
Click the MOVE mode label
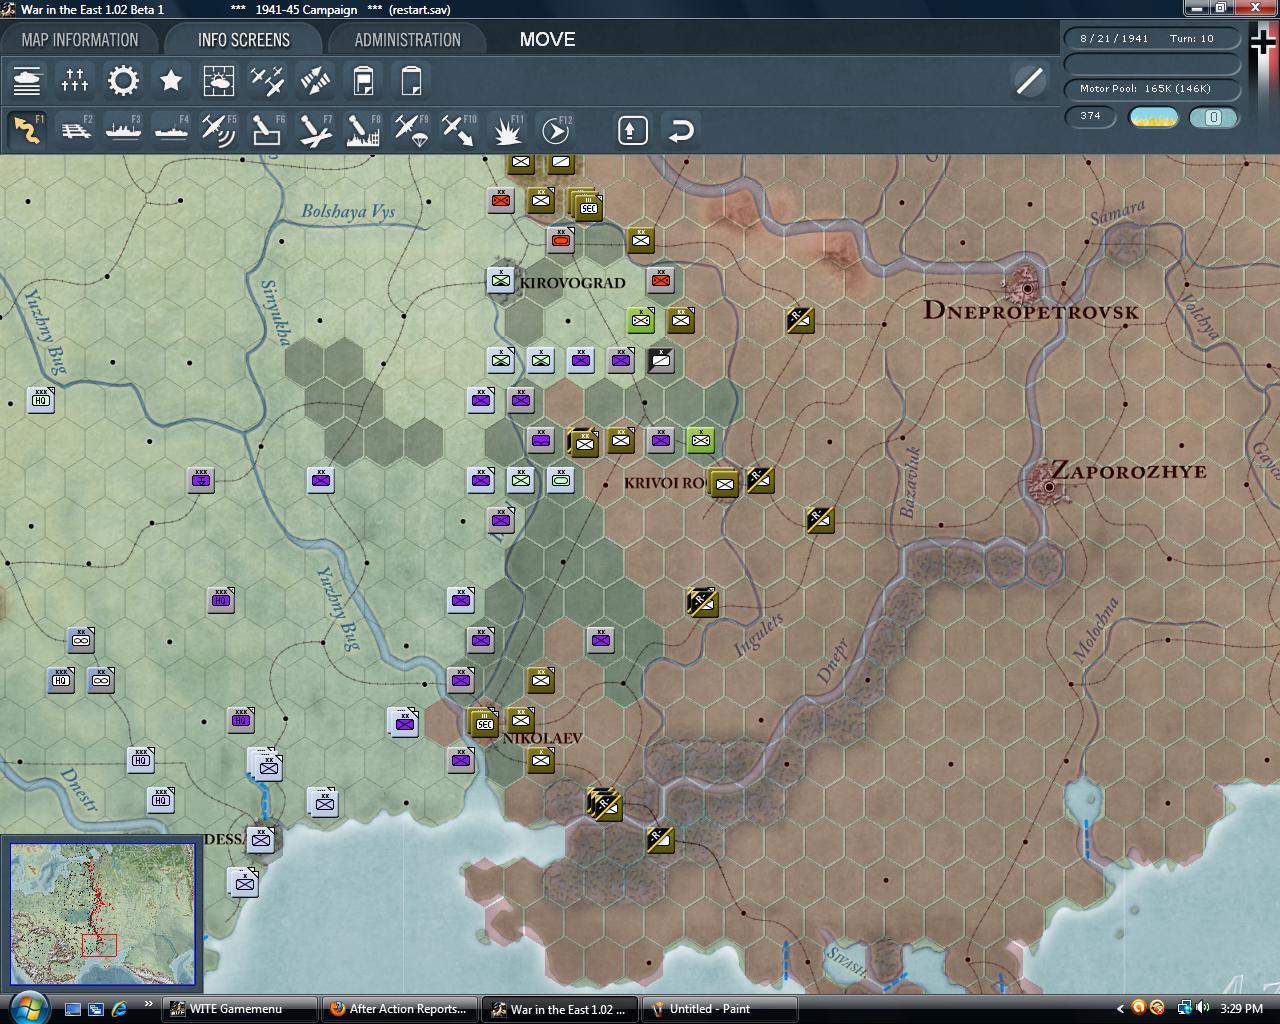pyautogui.click(x=547, y=40)
